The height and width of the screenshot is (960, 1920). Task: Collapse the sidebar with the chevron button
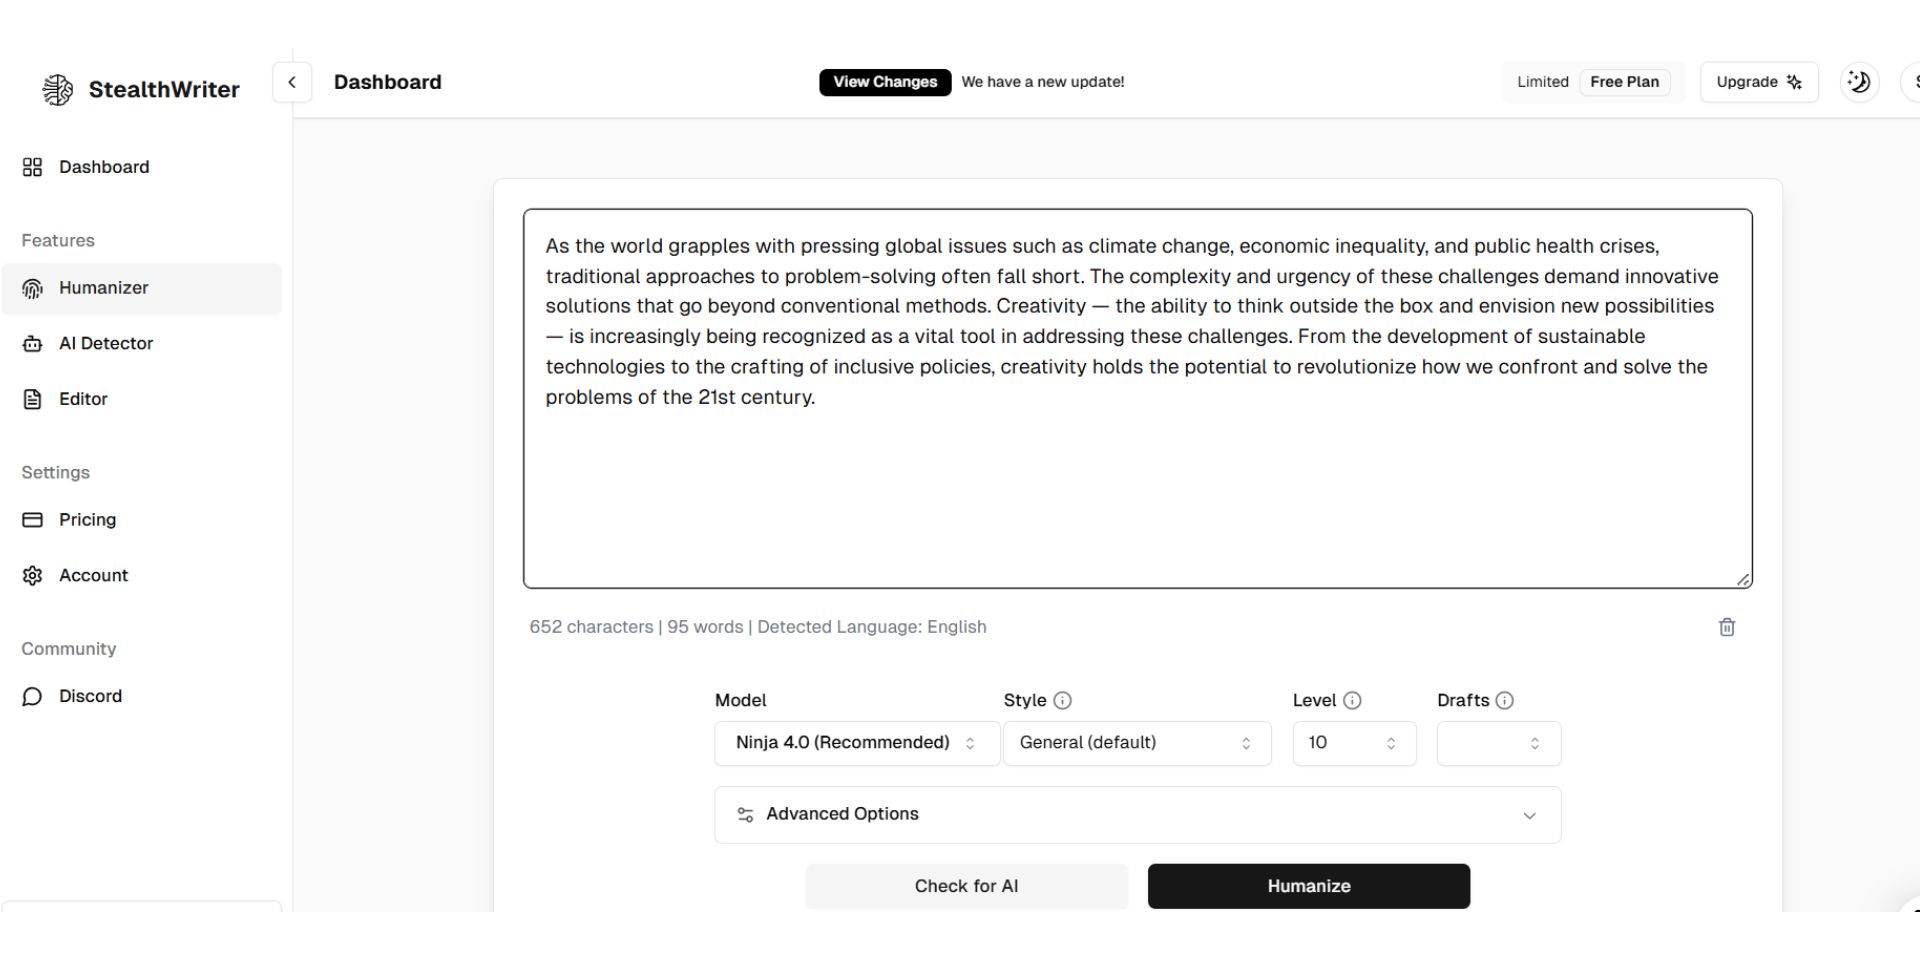[x=292, y=82]
